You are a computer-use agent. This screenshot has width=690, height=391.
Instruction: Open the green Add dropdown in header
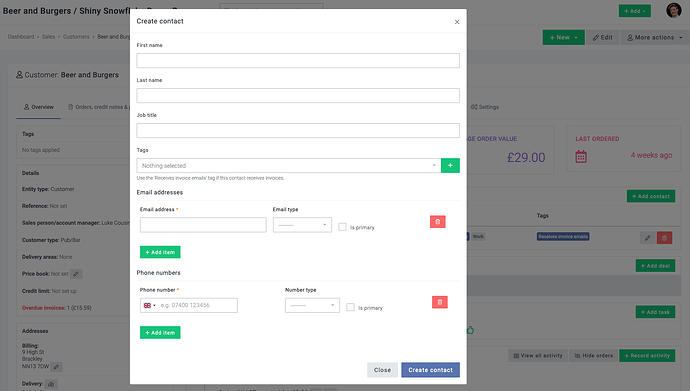pyautogui.click(x=635, y=11)
